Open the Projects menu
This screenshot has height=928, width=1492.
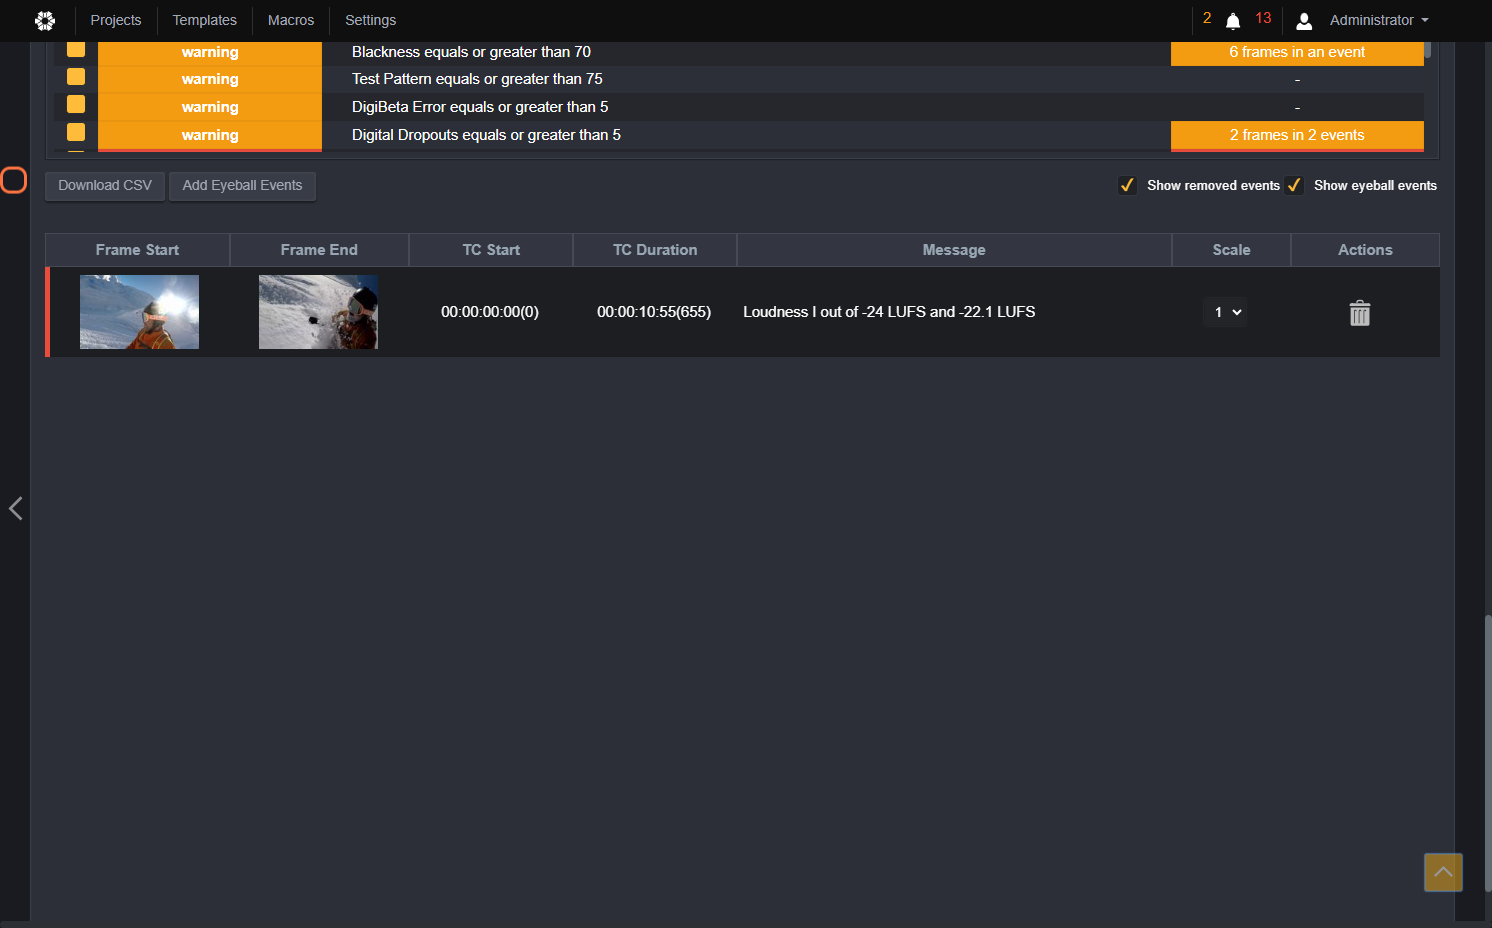click(x=116, y=20)
